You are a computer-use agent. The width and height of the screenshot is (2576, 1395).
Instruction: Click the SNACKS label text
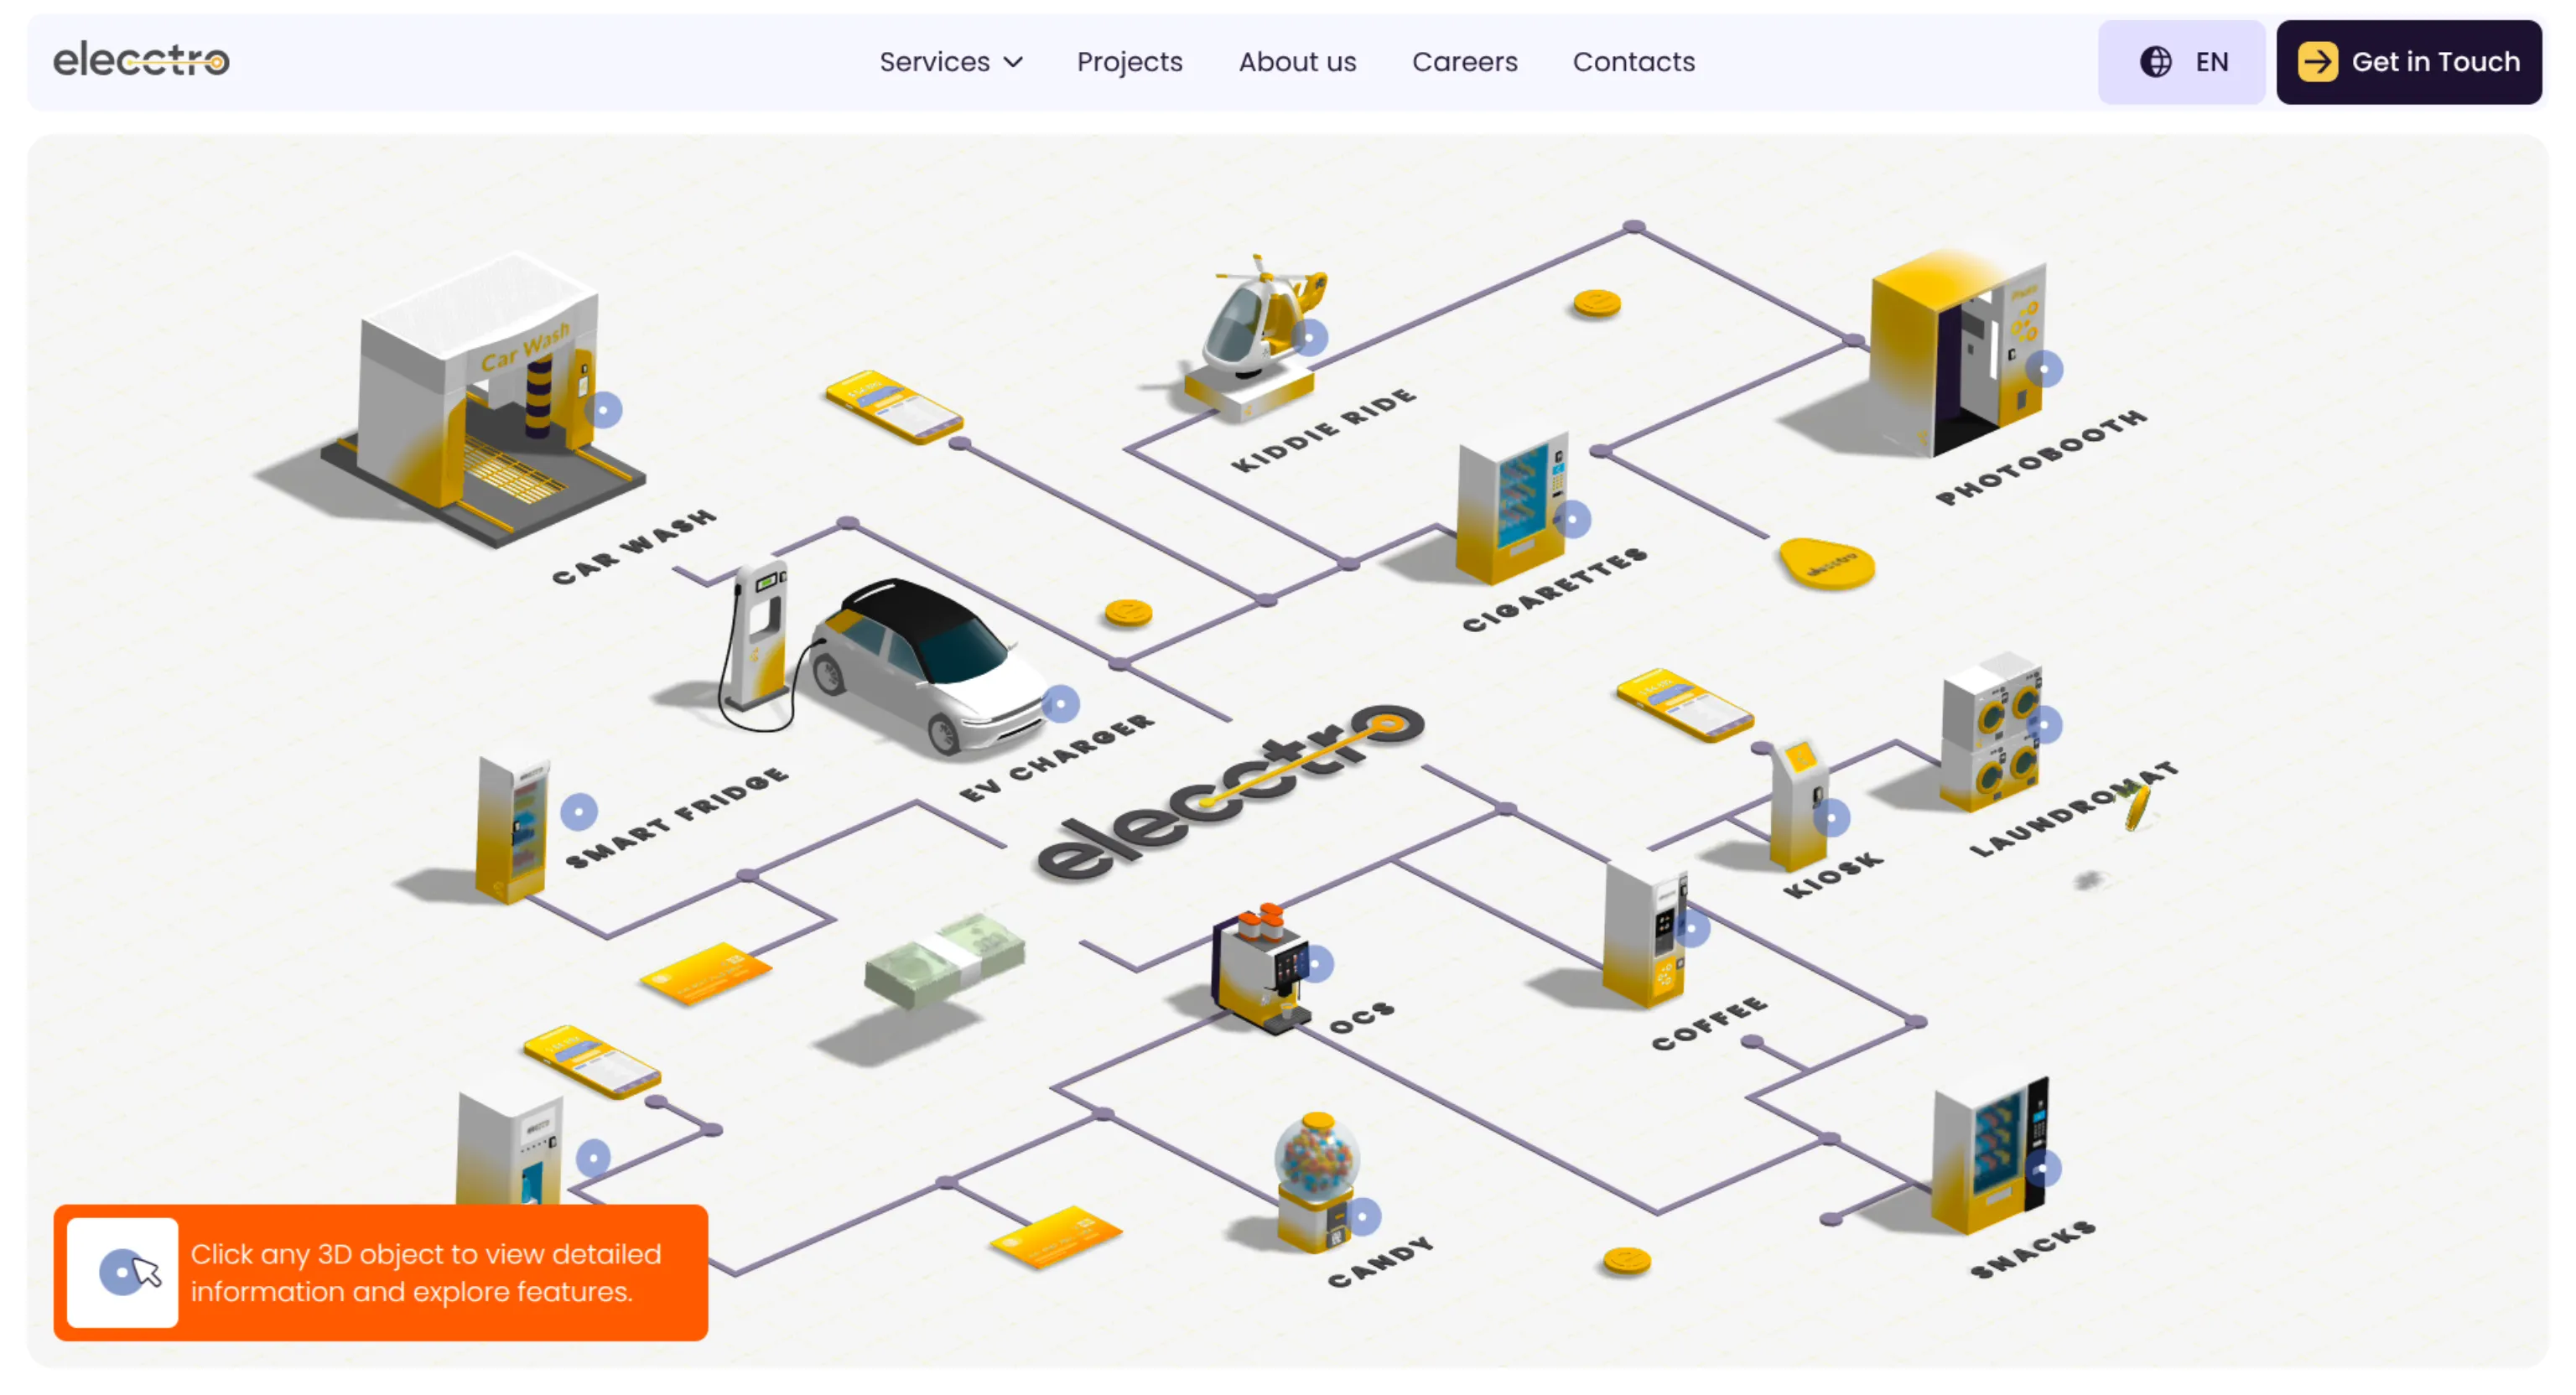pyautogui.click(x=2032, y=1250)
